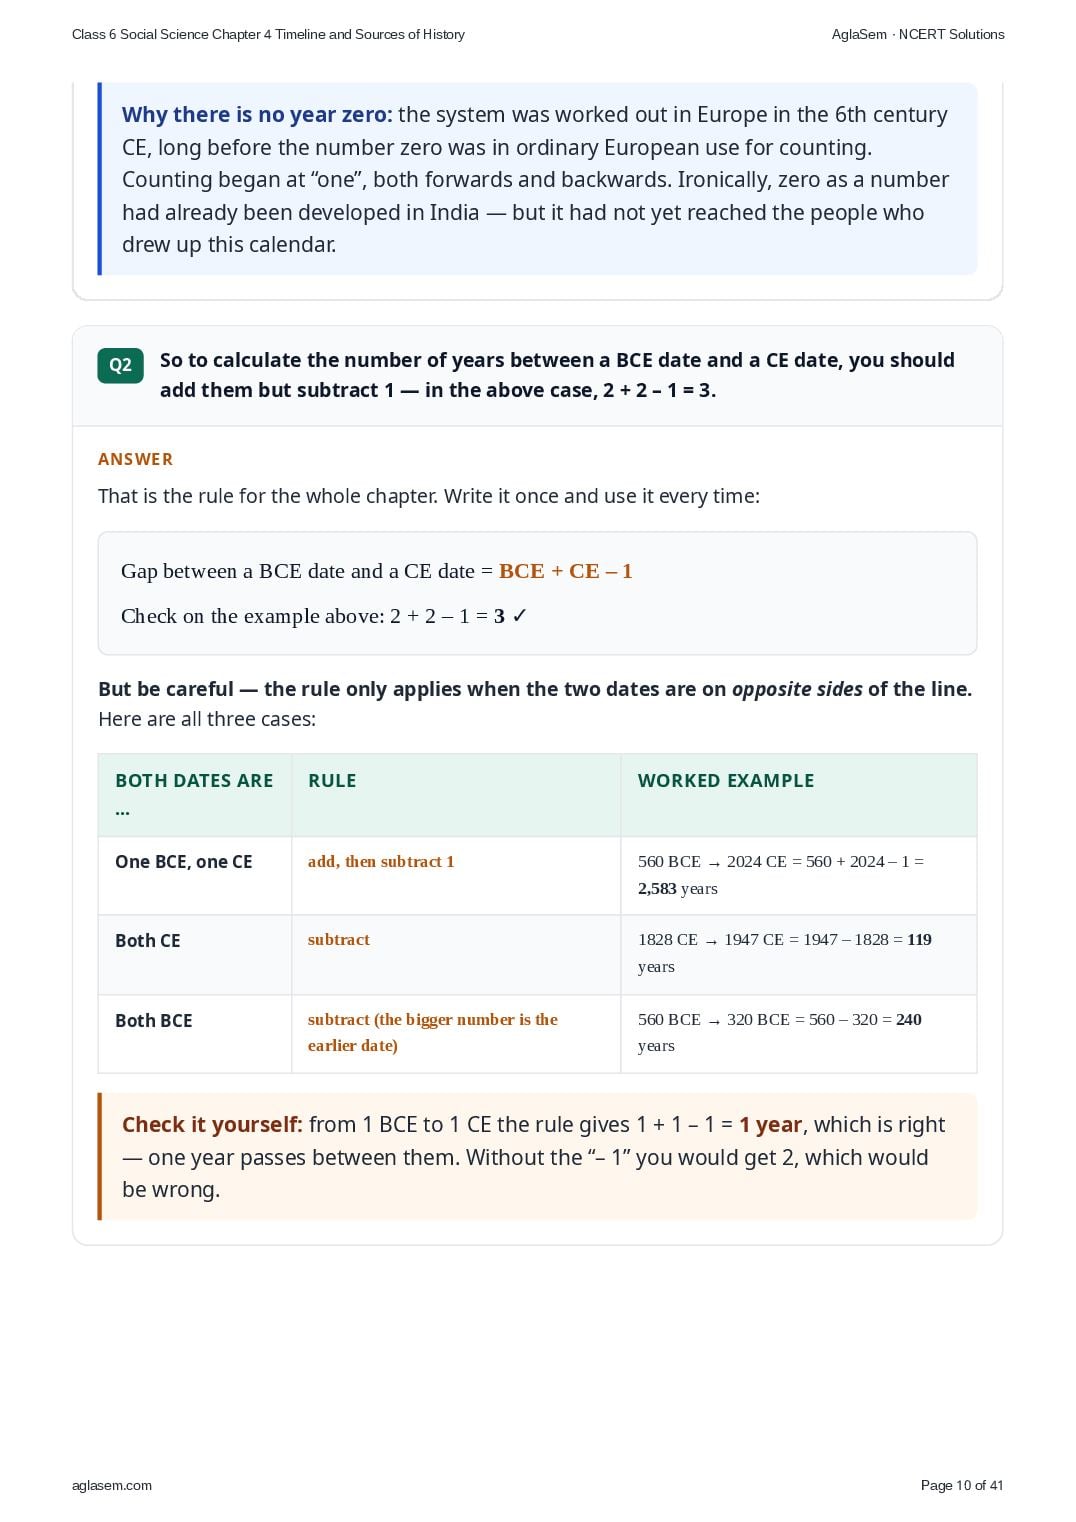Click the 'Both BCE' row label
Image resolution: width=1076 pixels, height=1522 pixels.
coord(154,1021)
